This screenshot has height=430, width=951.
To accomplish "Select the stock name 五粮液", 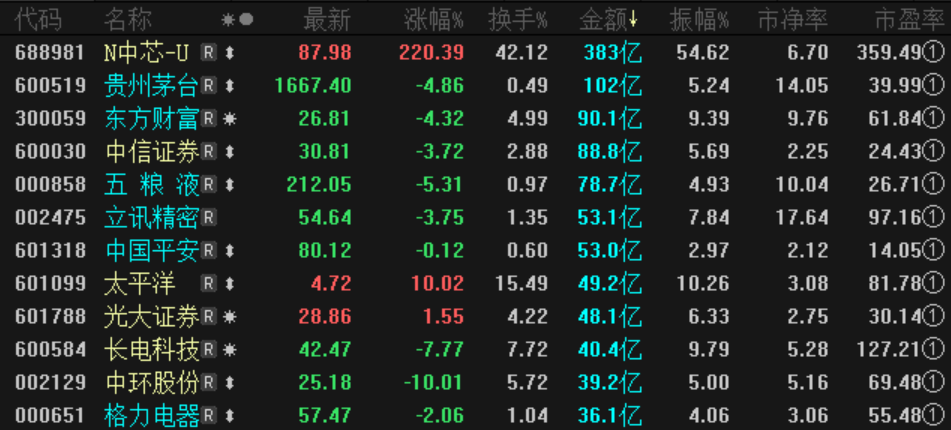I will click(152, 184).
